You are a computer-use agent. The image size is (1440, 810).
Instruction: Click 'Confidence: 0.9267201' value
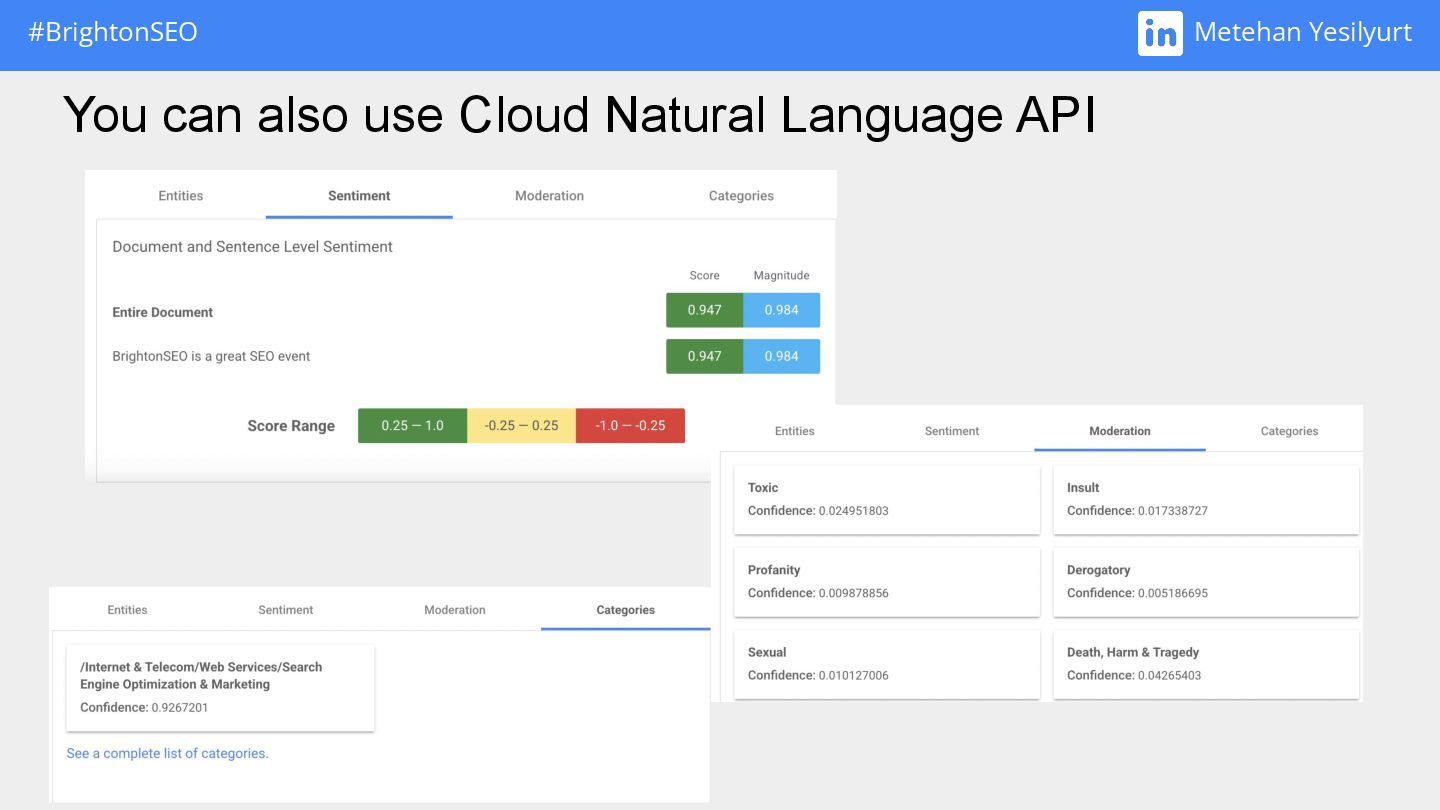tap(144, 707)
